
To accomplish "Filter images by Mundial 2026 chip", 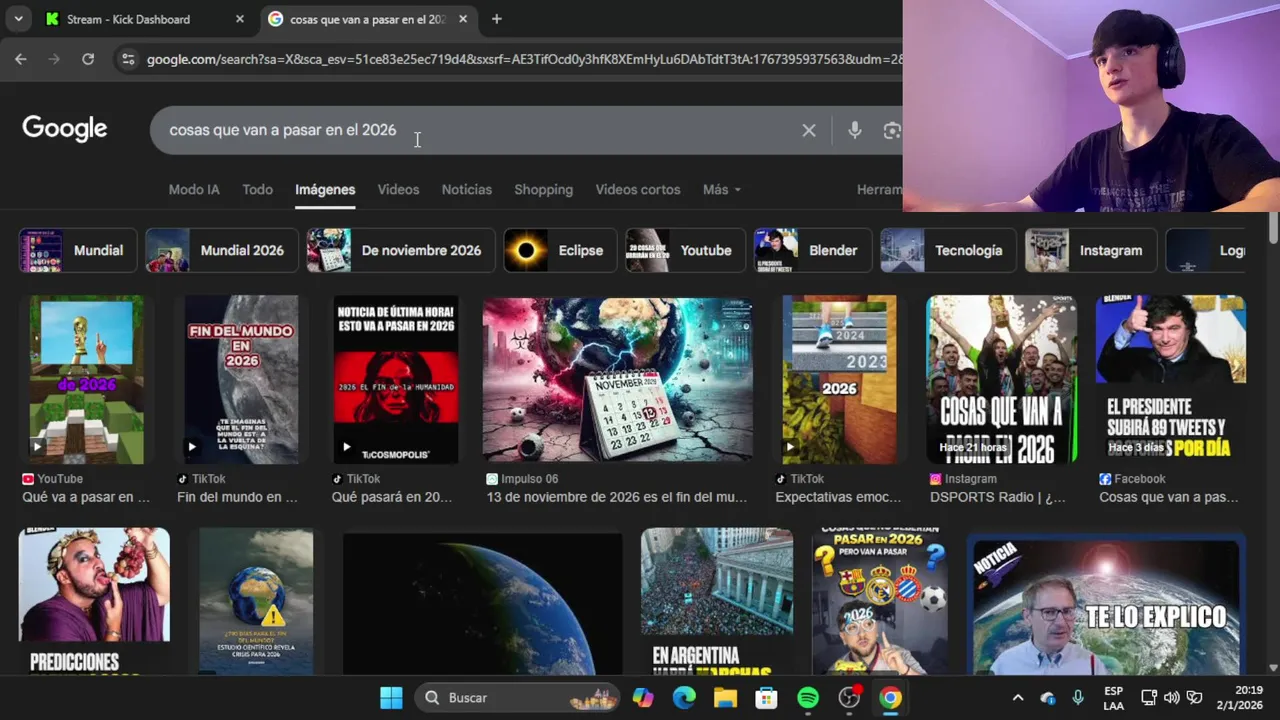I will (220, 250).
